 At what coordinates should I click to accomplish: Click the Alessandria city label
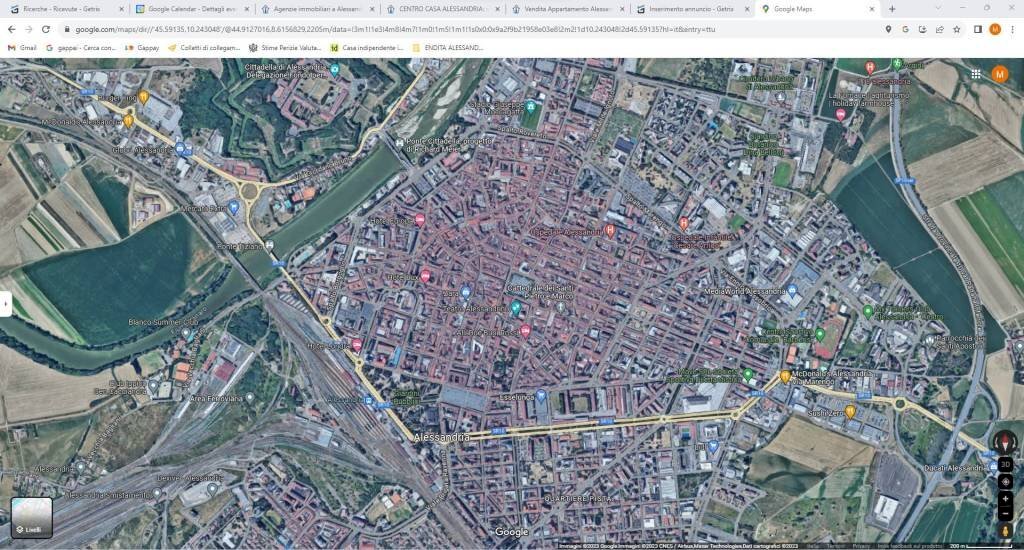441,437
